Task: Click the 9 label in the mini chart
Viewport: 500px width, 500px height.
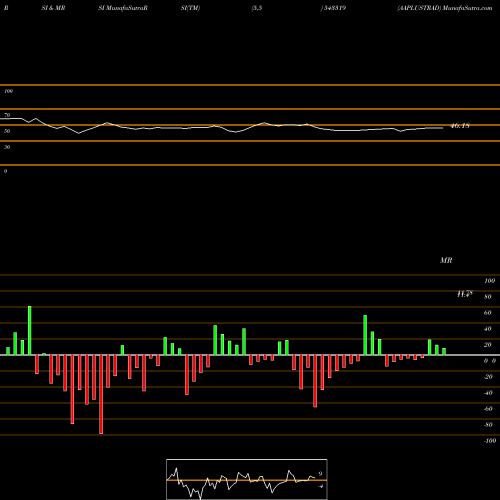Action: pyautogui.click(x=320, y=474)
